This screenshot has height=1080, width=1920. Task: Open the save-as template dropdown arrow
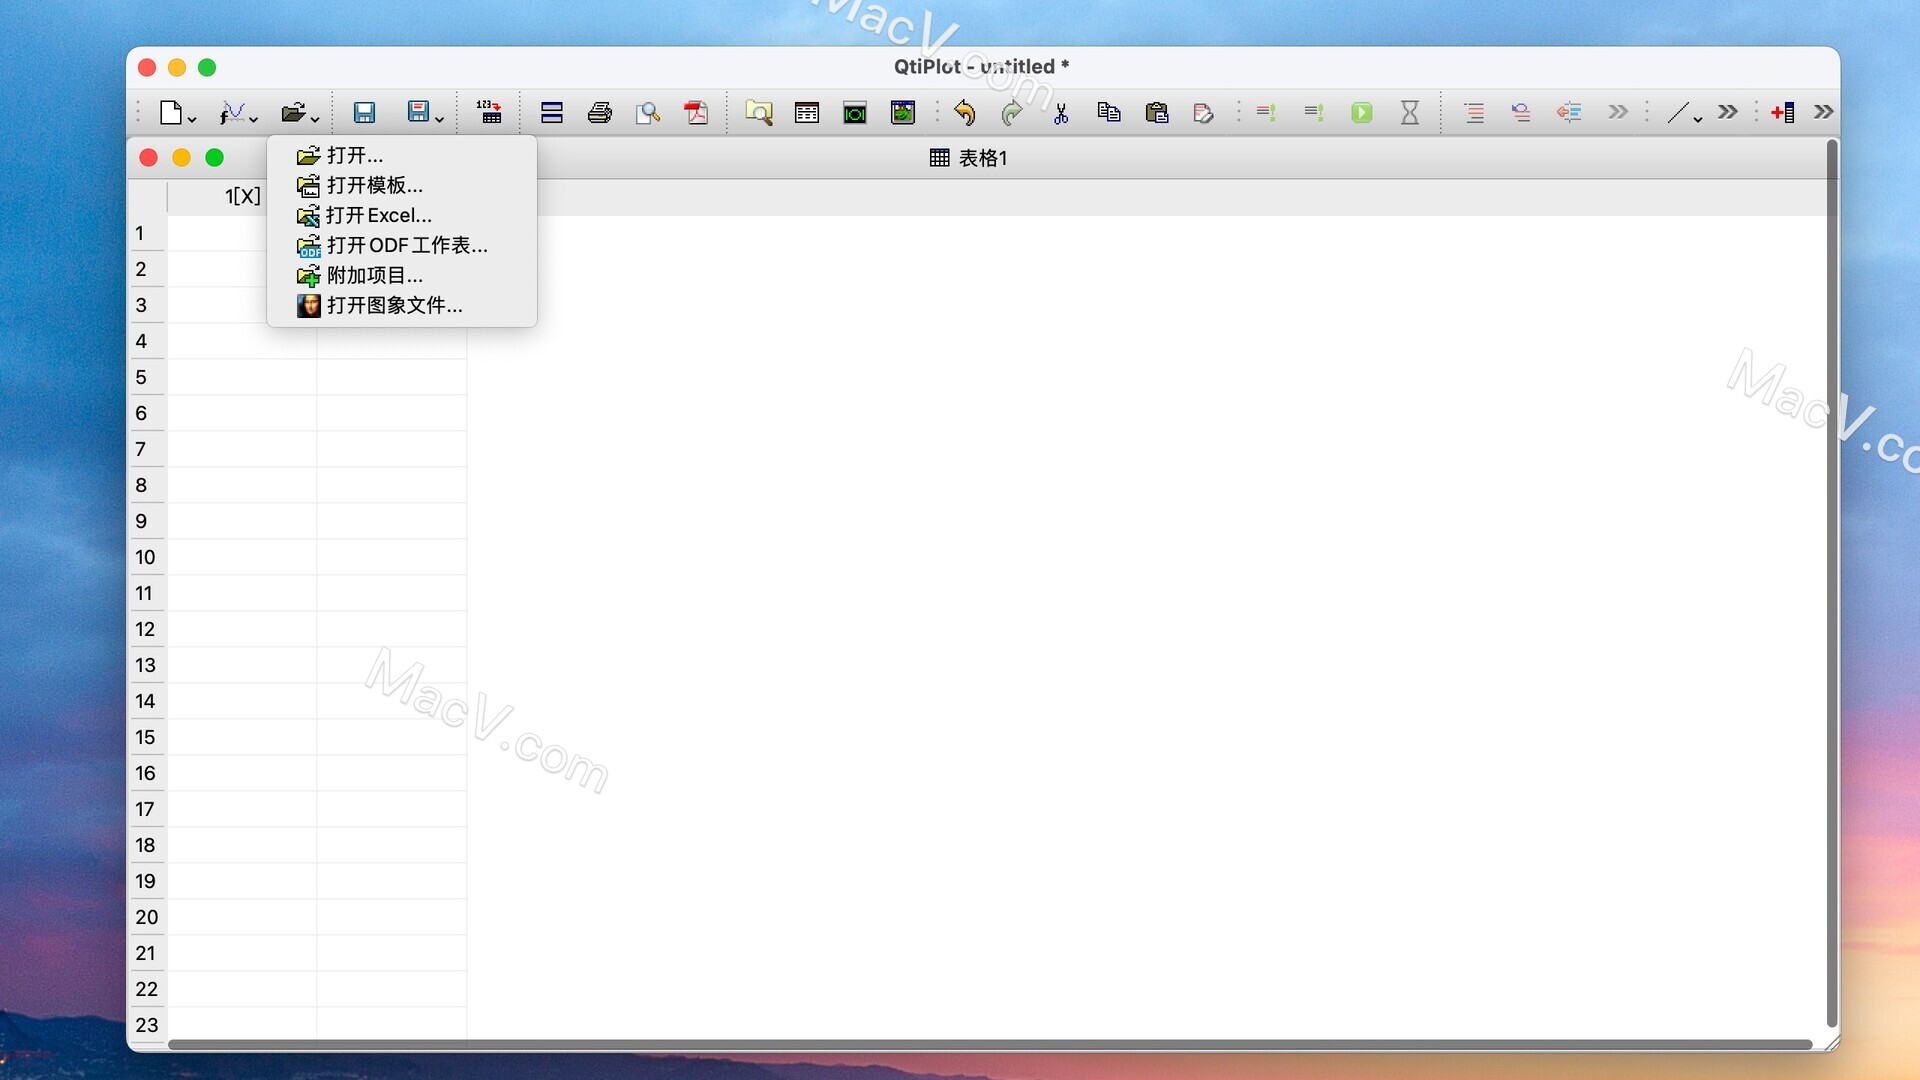coord(440,119)
